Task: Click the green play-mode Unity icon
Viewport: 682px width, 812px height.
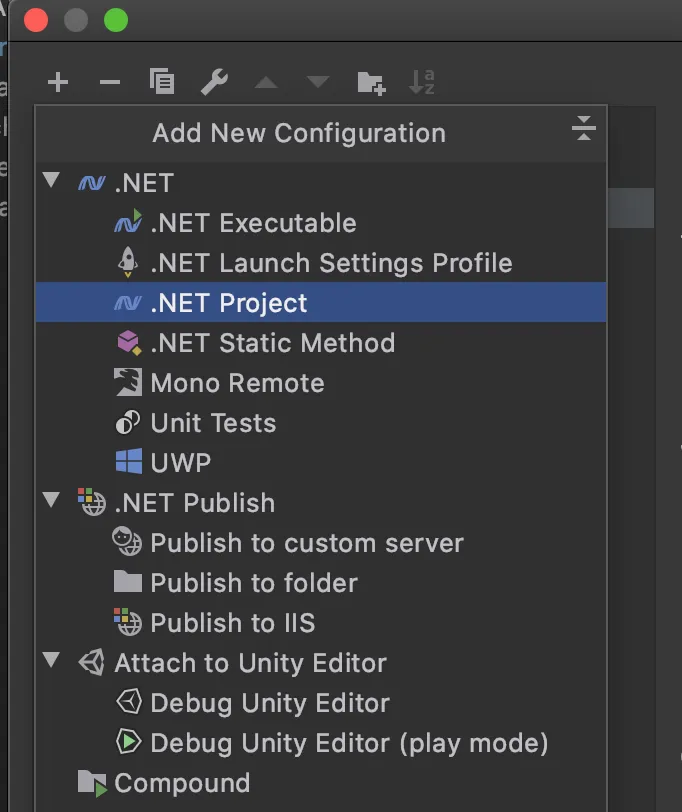Action: coord(128,742)
